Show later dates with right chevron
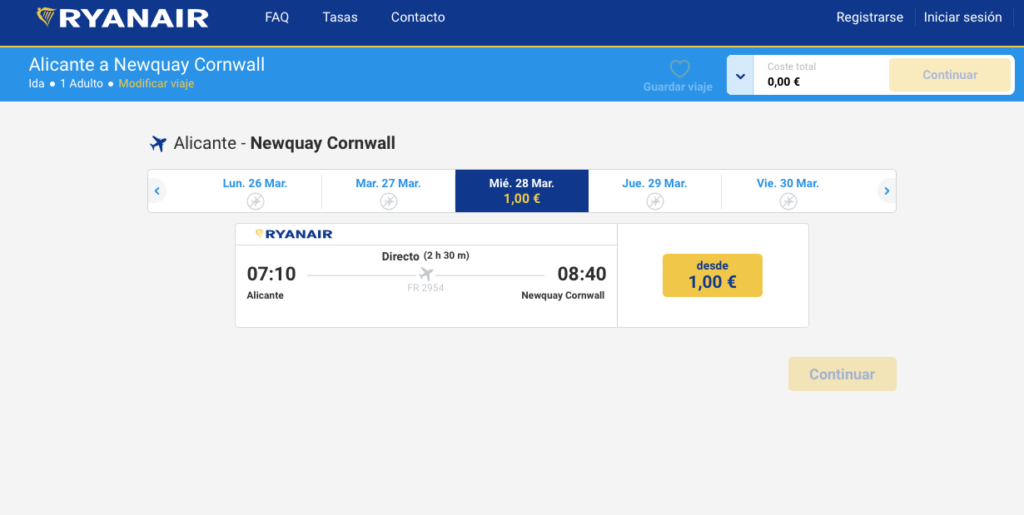This screenshot has height=515, width=1024. 886,191
